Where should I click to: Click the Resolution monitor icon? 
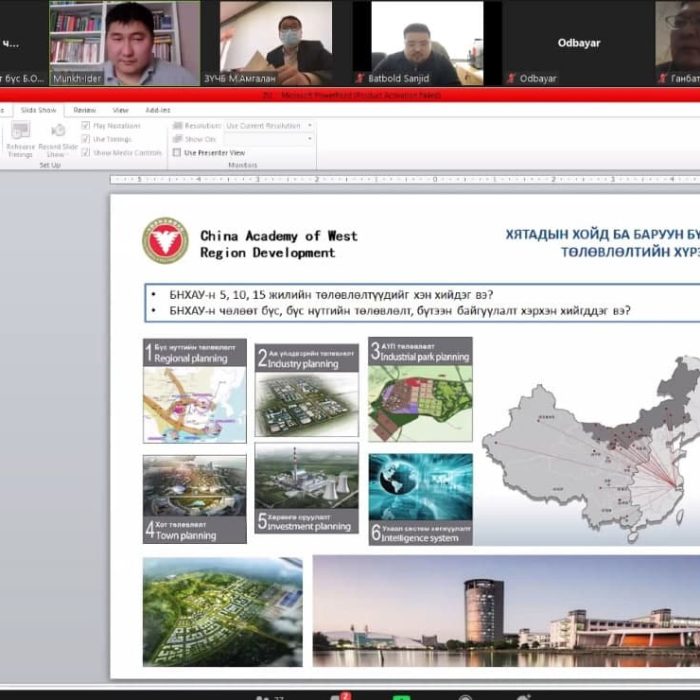[177, 126]
